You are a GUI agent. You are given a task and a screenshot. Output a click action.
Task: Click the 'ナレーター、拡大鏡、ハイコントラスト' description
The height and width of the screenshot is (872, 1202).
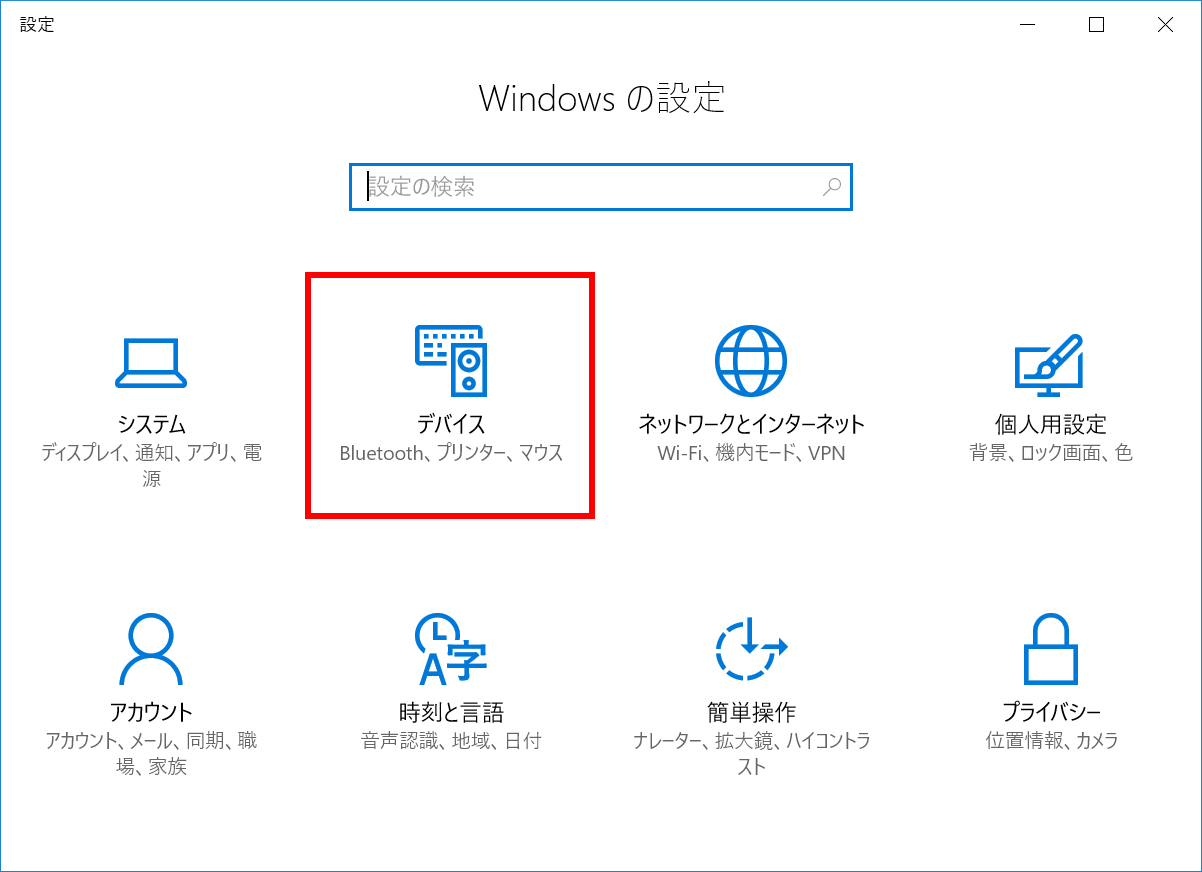tap(751, 754)
